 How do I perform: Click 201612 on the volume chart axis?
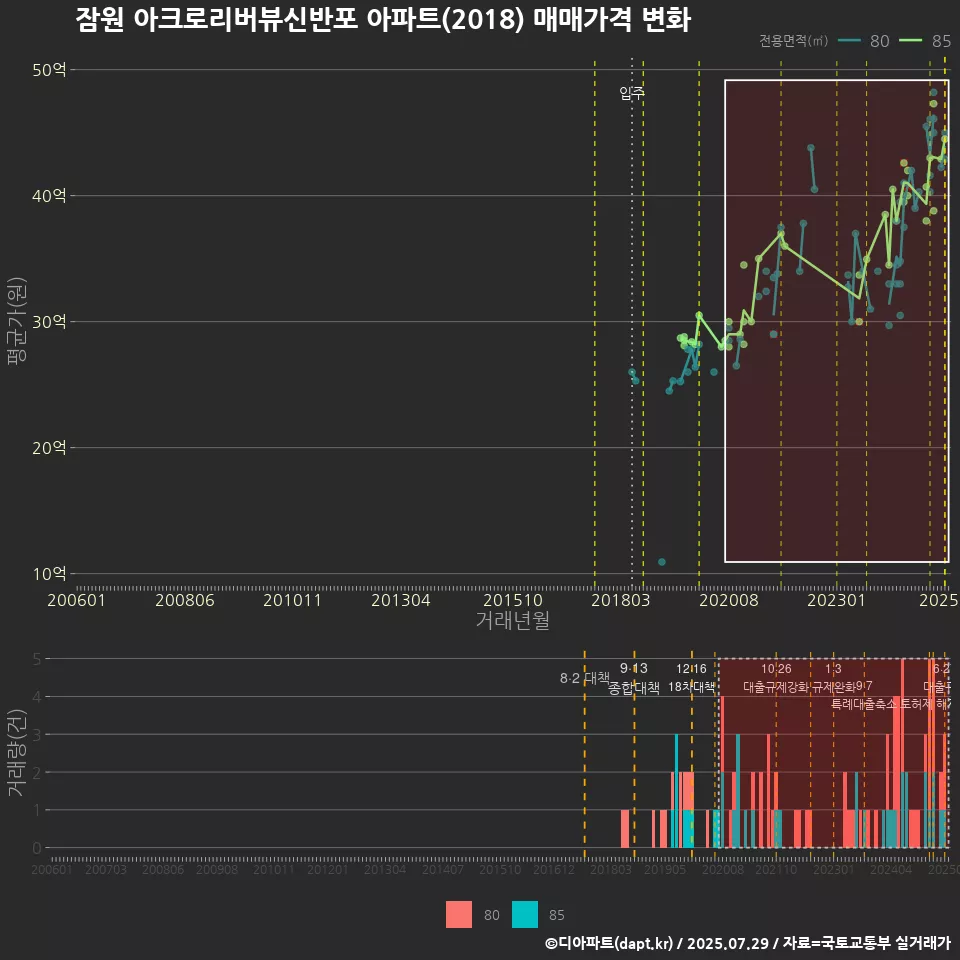coord(554,869)
